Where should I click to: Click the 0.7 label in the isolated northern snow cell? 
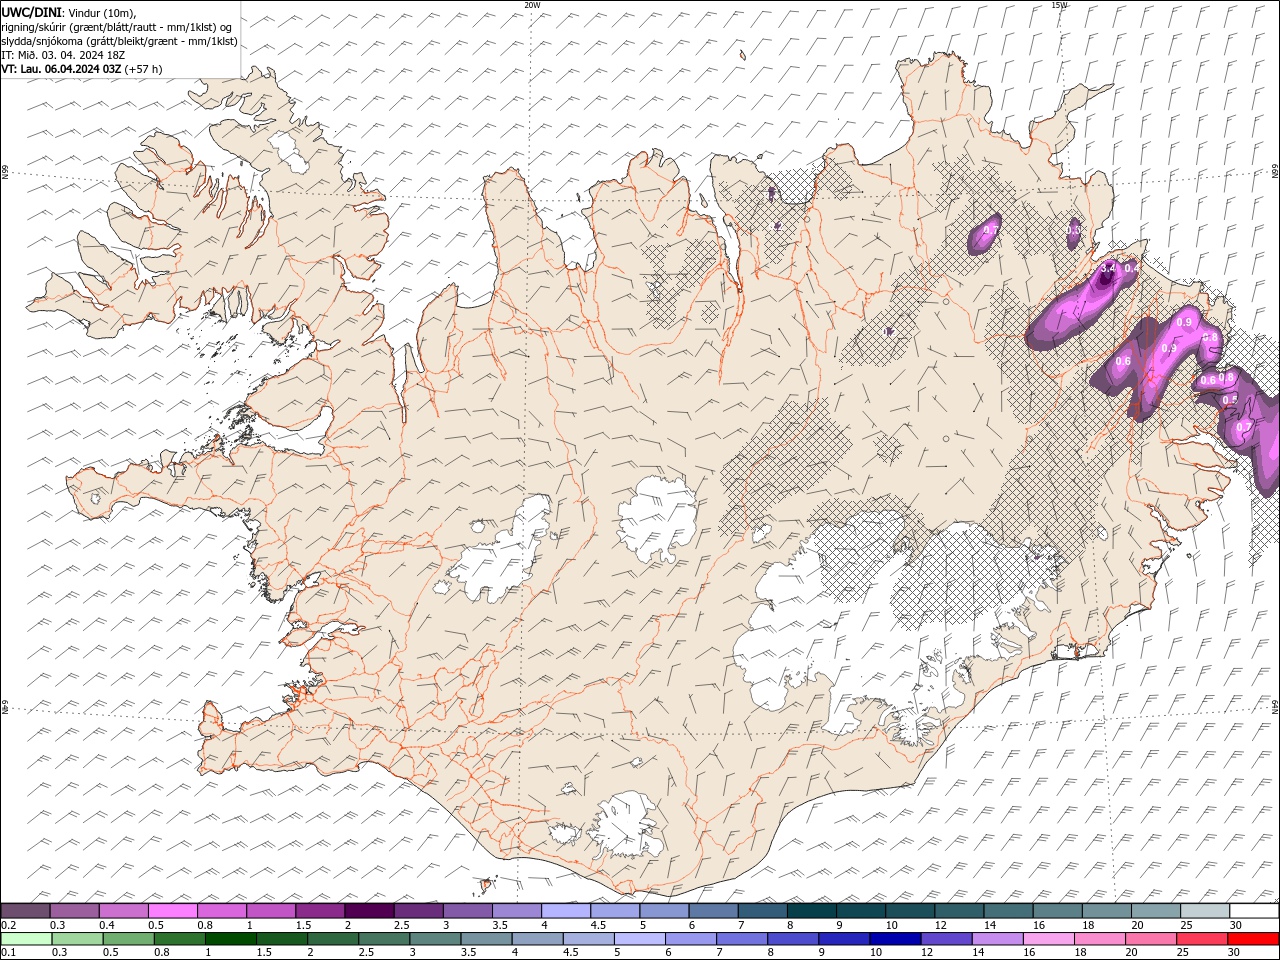(991, 230)
